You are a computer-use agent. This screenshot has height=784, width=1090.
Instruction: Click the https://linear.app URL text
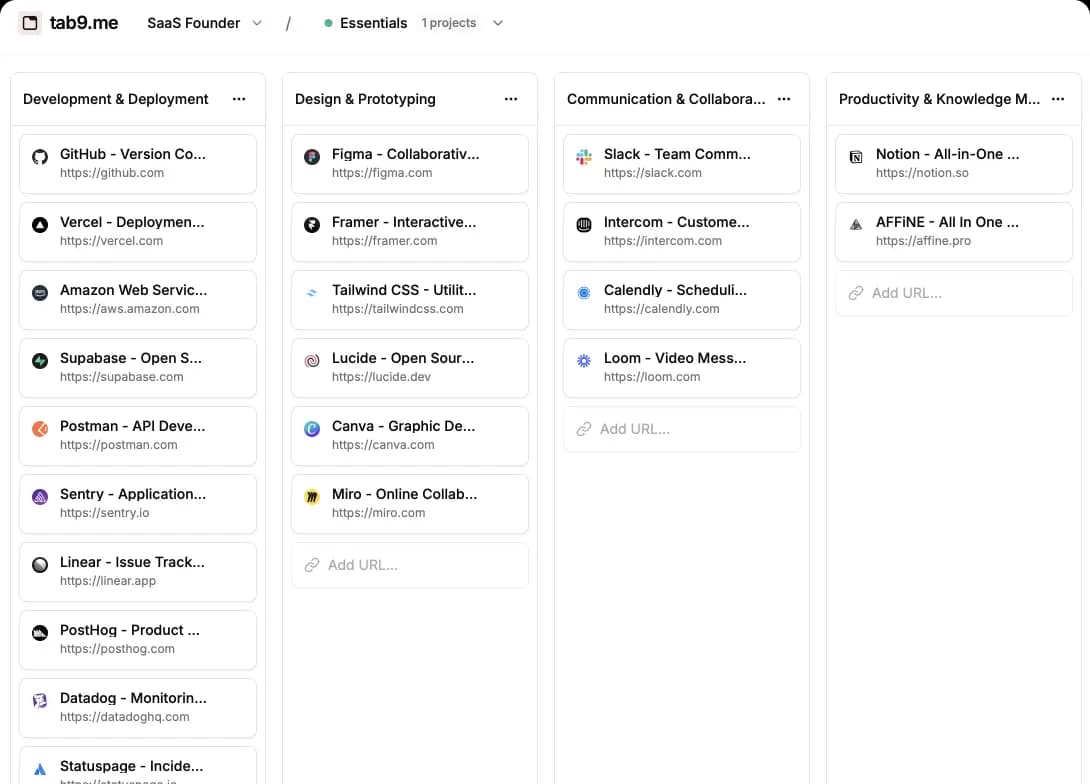click(108, 581)
